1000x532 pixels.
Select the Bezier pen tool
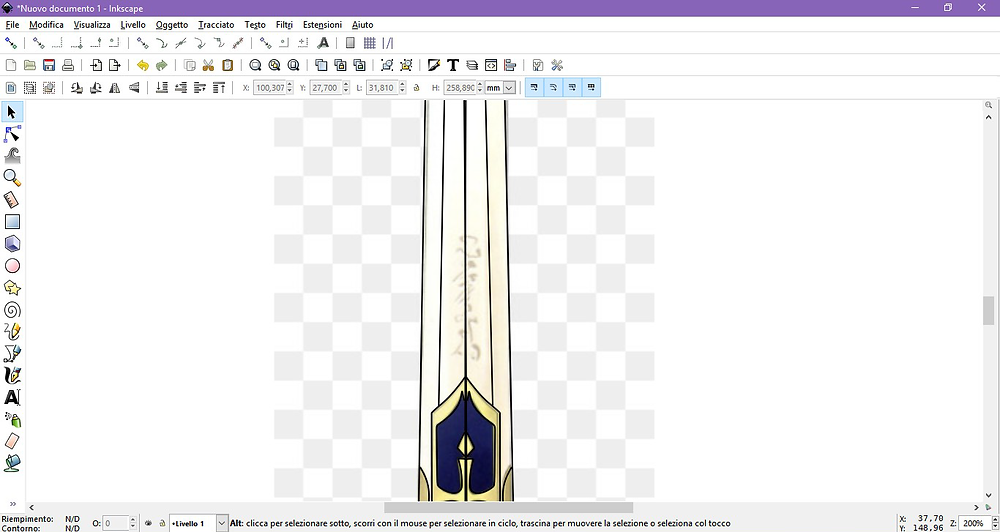tap(12, 353)
